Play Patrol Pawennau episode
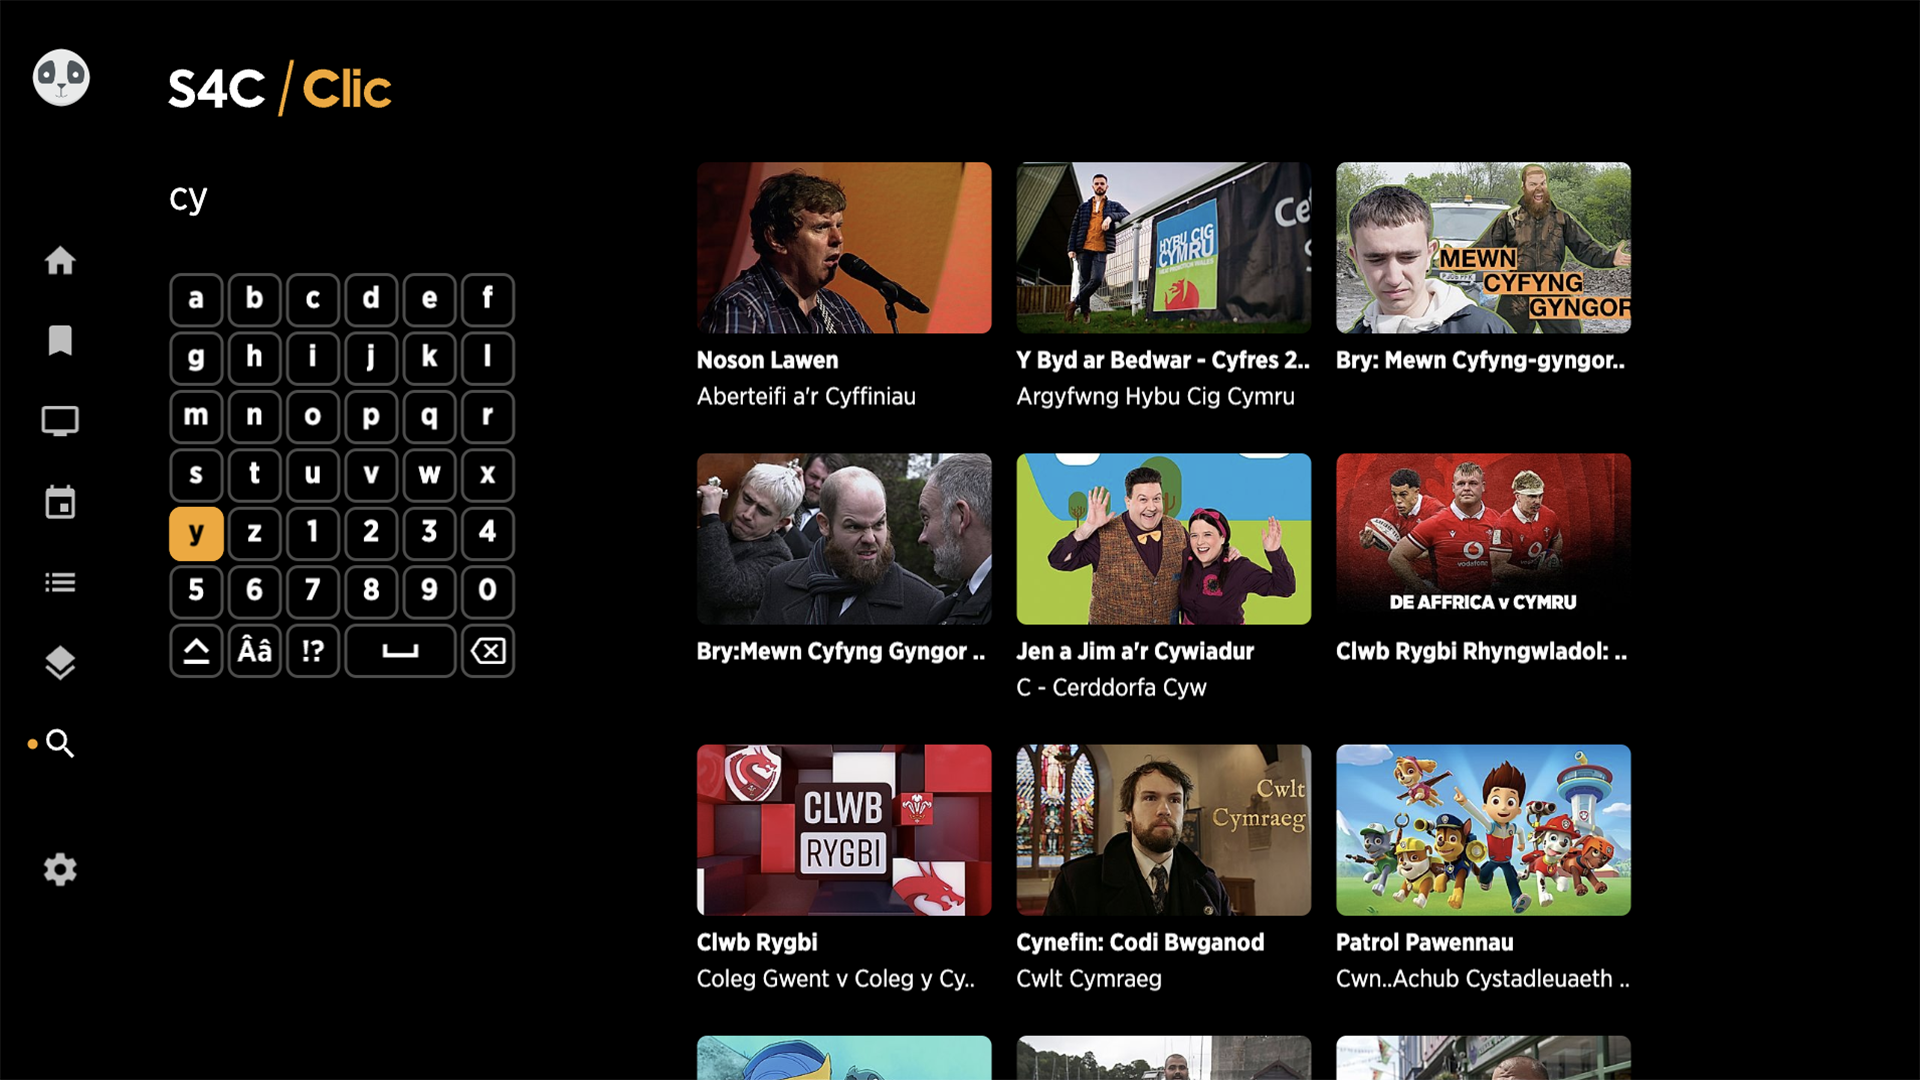This screenshot has width=1920, height=1080. 1483,830
